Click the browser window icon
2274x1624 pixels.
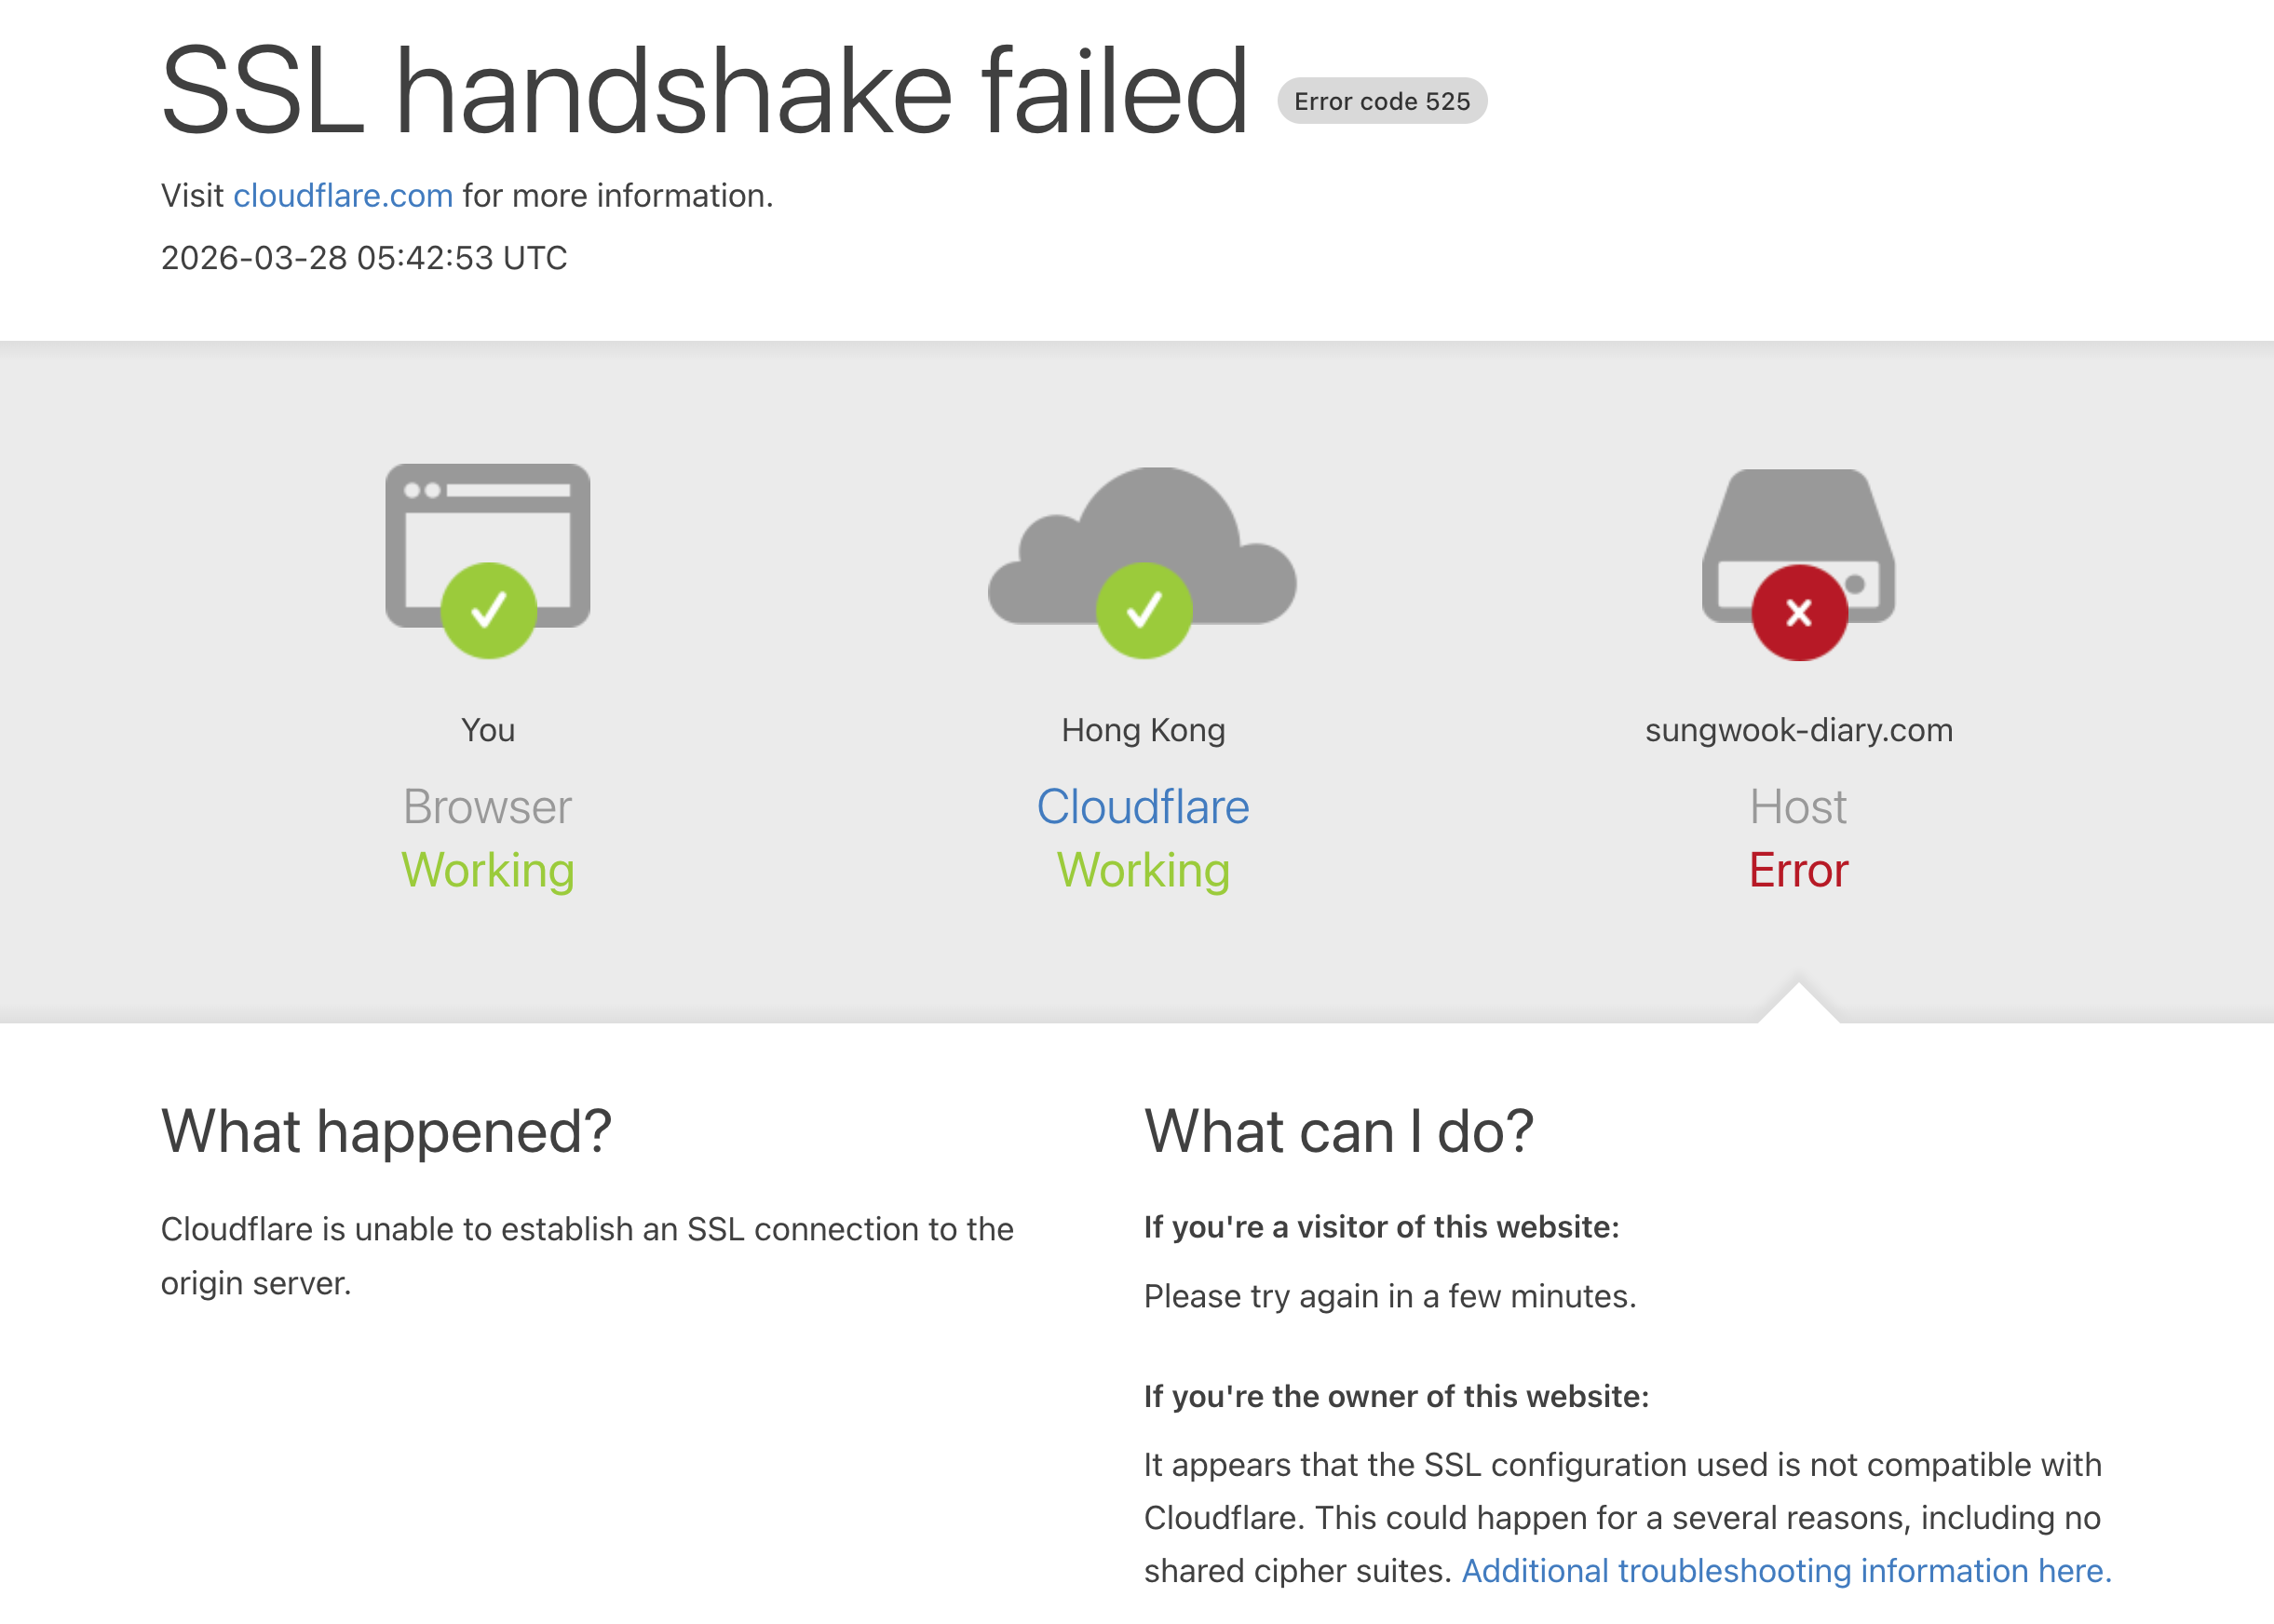tap(488, 545)
